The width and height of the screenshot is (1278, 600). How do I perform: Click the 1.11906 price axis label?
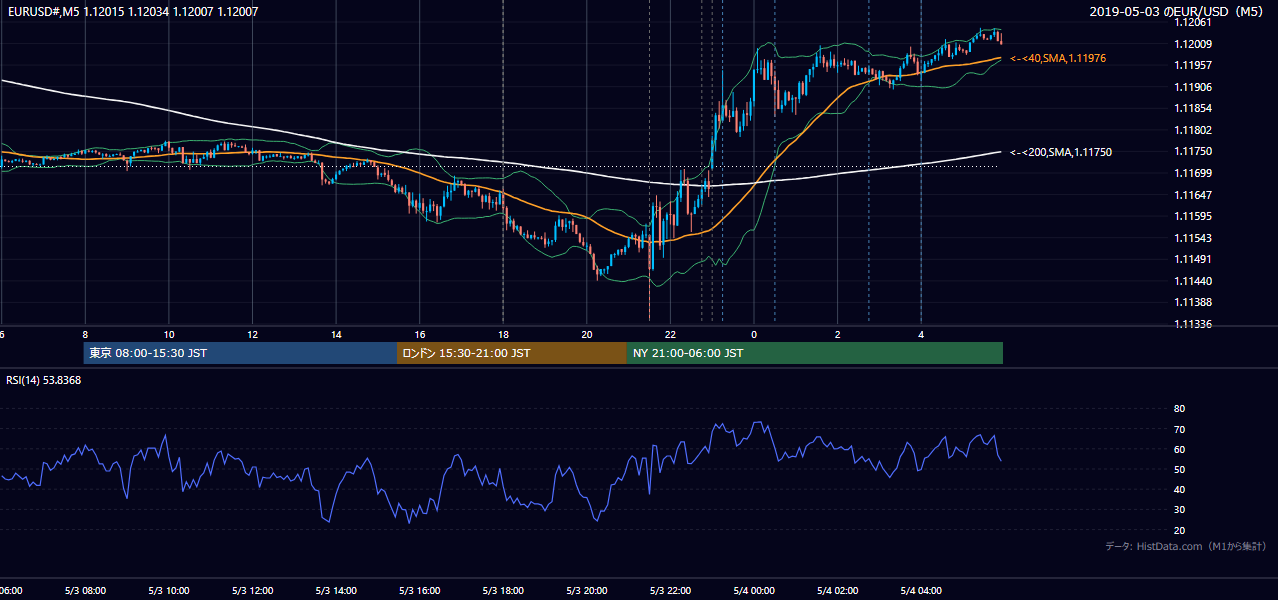click(x=1193, y=87)
